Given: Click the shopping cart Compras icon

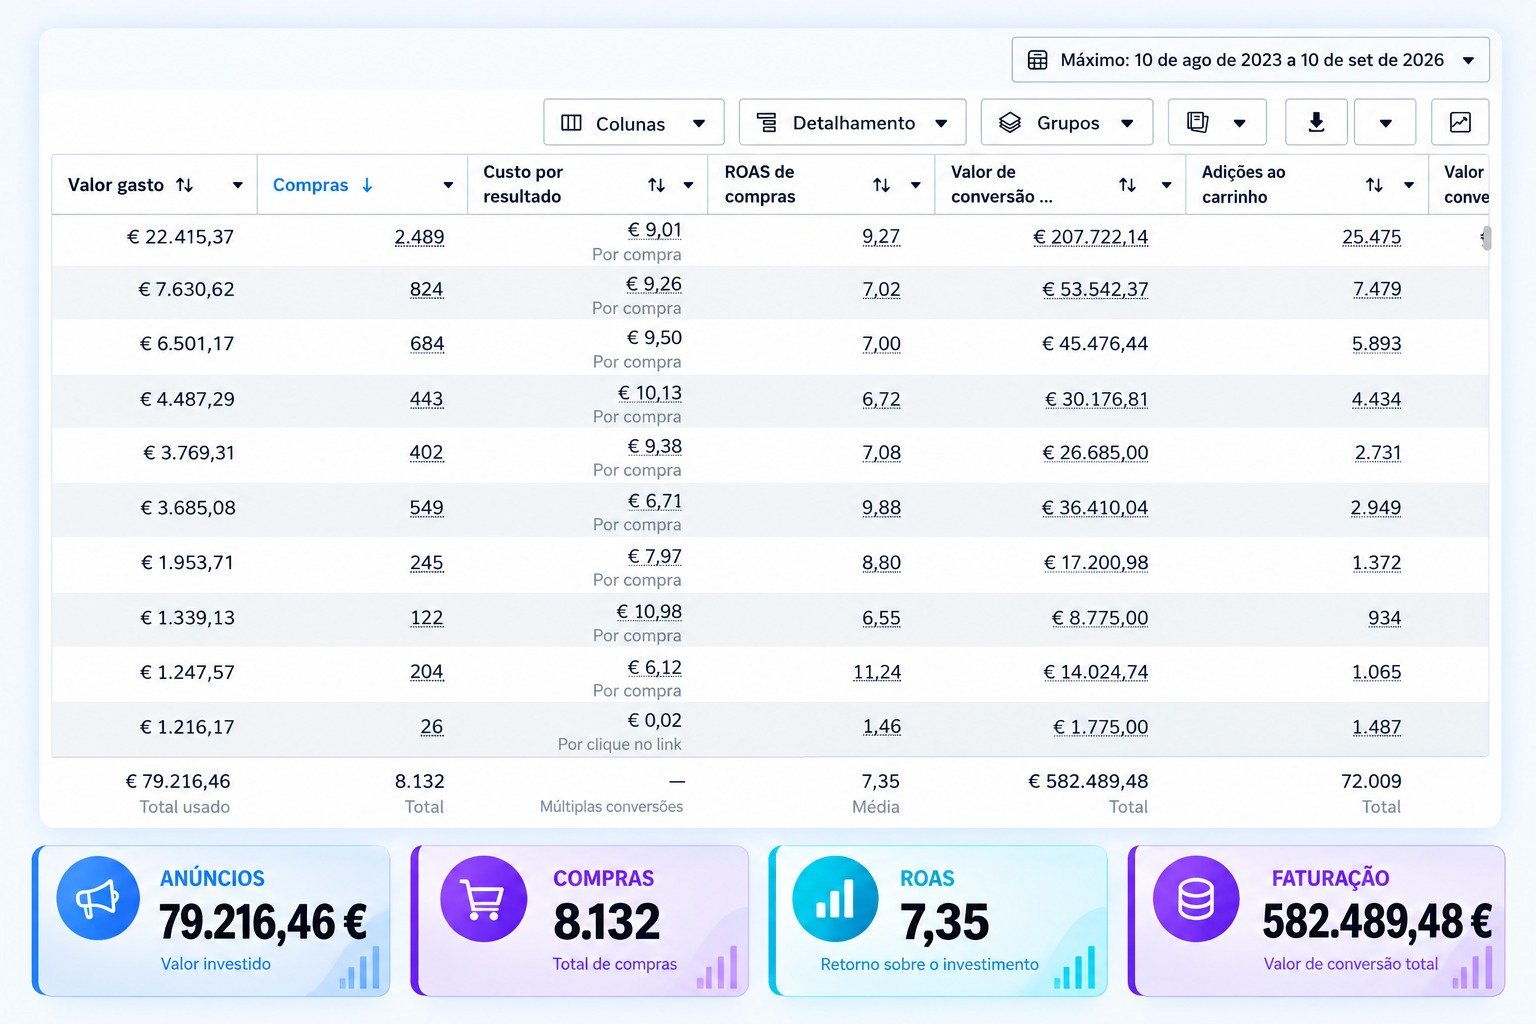Looking at the screenshot, I should 483,898.
